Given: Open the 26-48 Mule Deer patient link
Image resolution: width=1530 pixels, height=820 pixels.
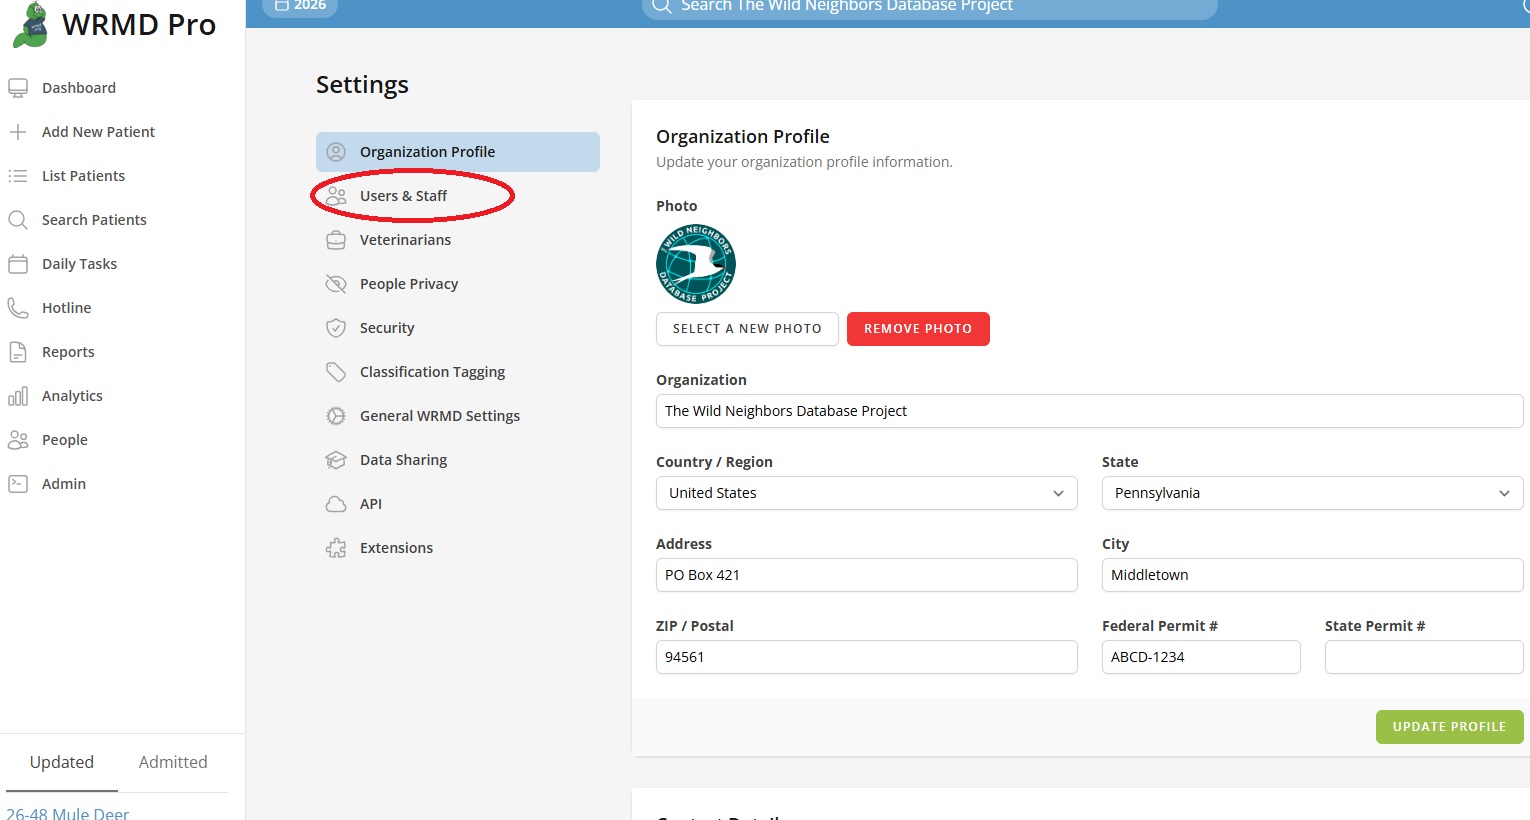Looking at the screenshot, I should tap(68, 813).
